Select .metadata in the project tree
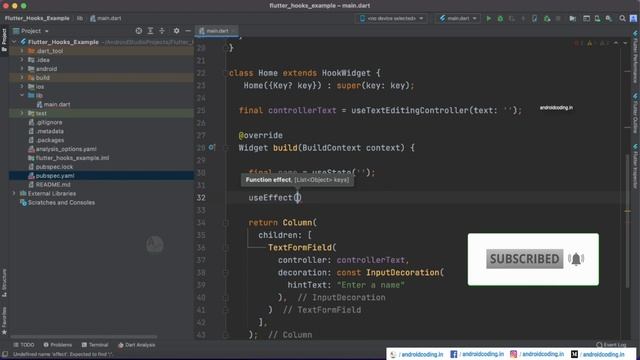Screen dimensions: 640x360 coord(46,131)
